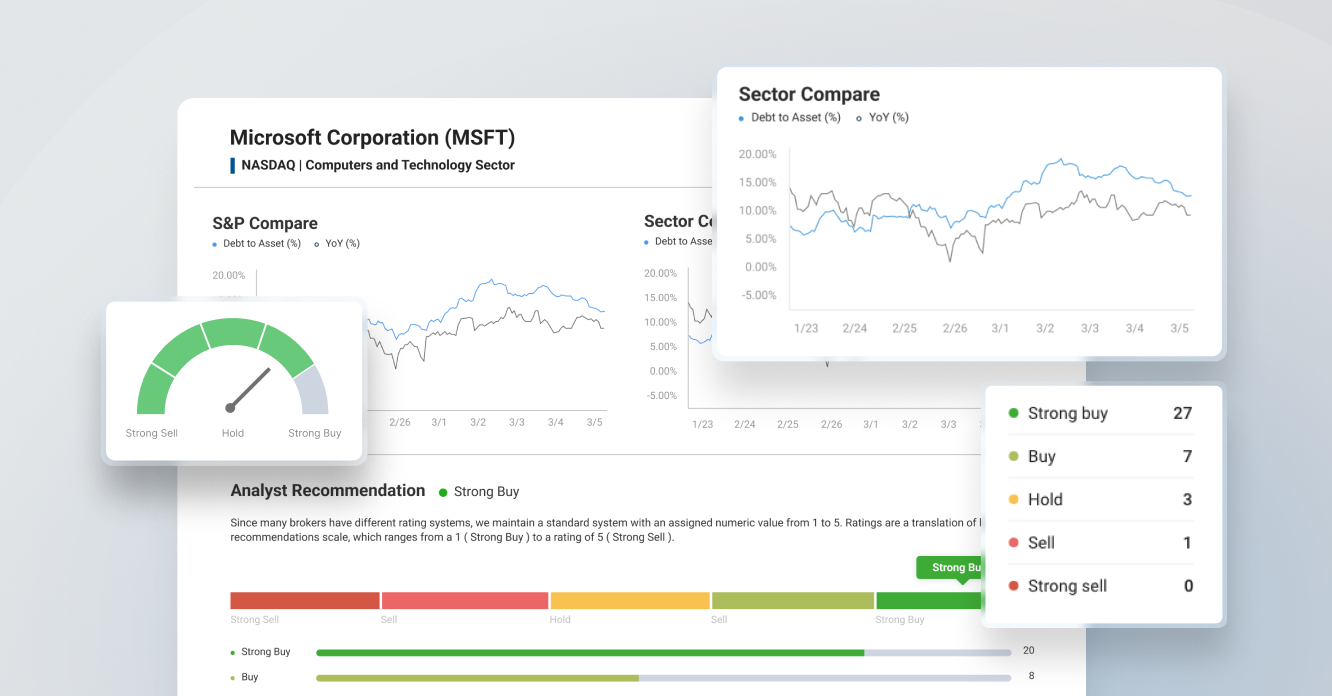Switch to the Analyst Recommendation section
The height and width of the screenshot is (696, 1332).
tap(327, 490)
